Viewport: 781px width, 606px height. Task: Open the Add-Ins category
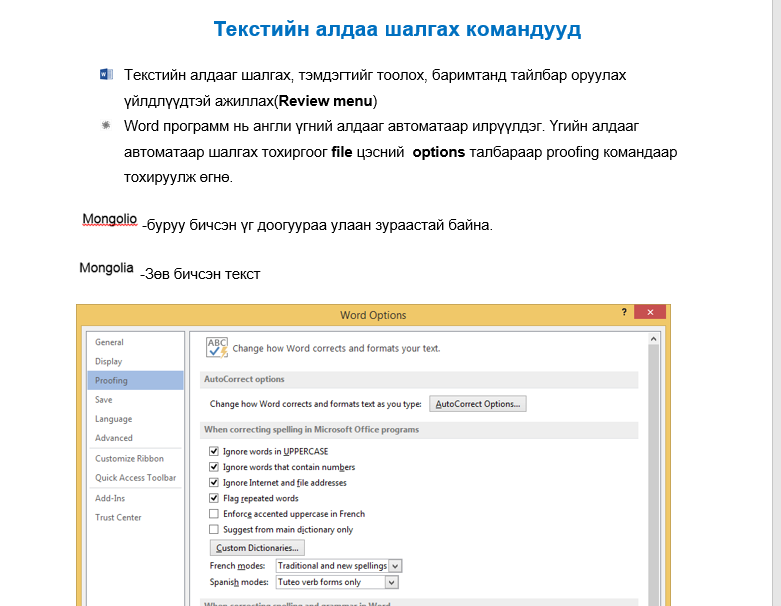tap(135, 498)
